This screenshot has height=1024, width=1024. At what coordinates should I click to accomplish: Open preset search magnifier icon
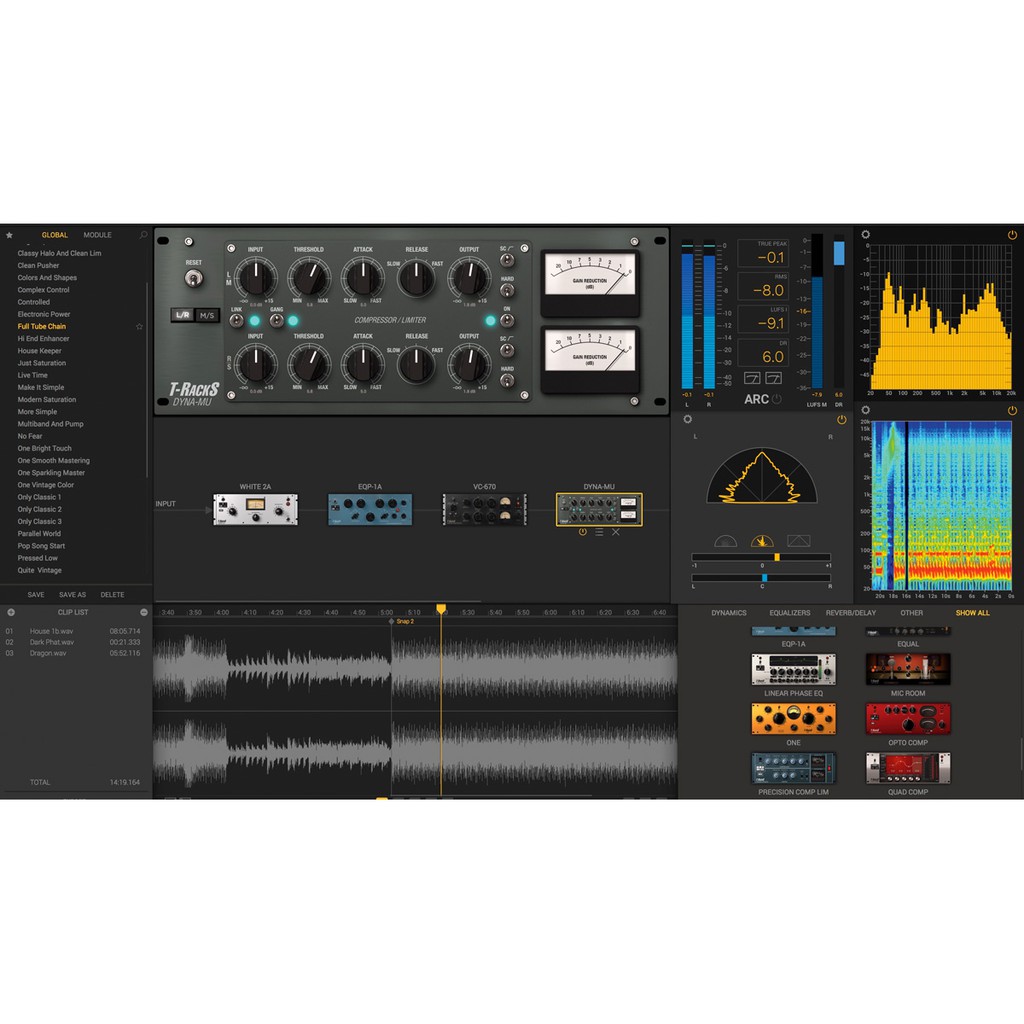click(144, 235)
